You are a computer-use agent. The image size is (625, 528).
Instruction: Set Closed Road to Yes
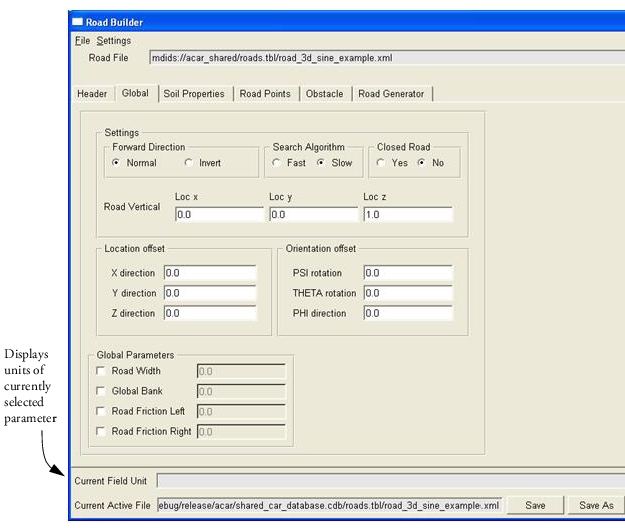(381, 163)
